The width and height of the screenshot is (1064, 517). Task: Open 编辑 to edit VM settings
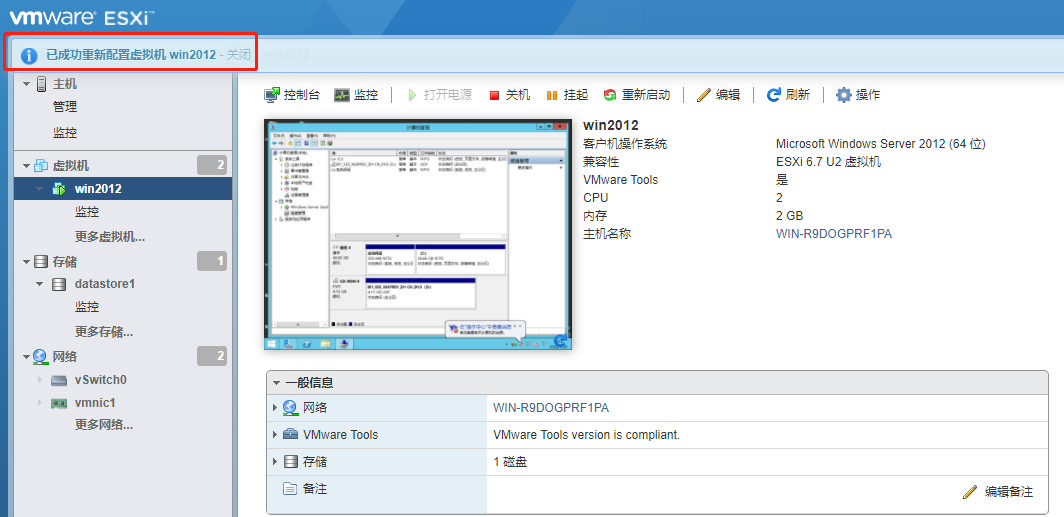(719, 95)
